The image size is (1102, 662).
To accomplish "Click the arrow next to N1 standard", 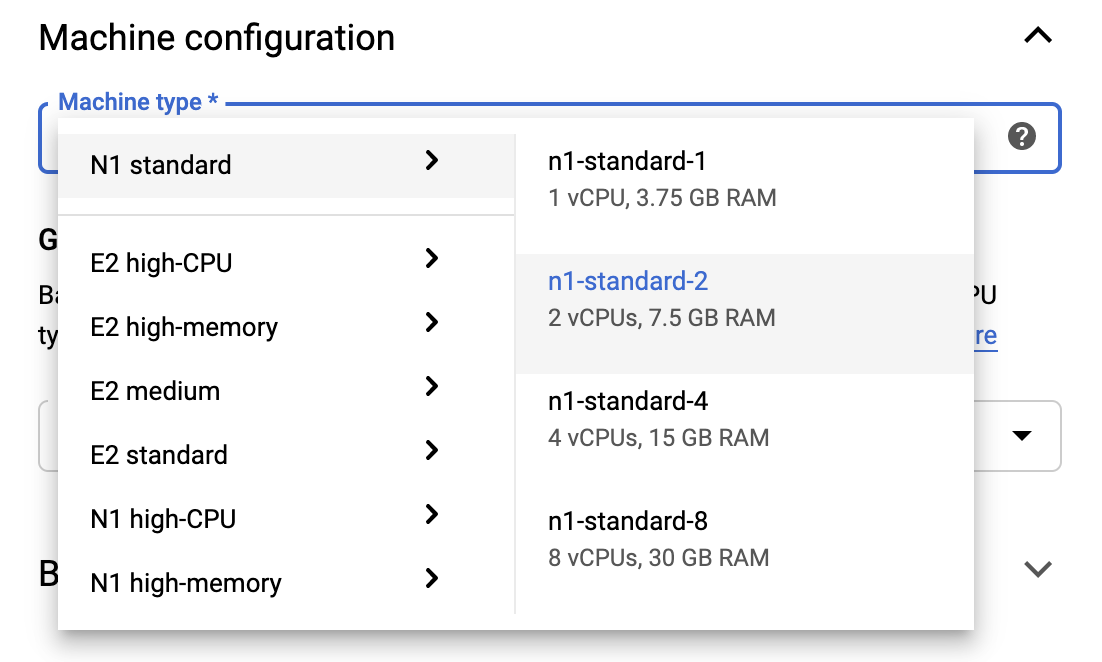I will click(432, 160).
